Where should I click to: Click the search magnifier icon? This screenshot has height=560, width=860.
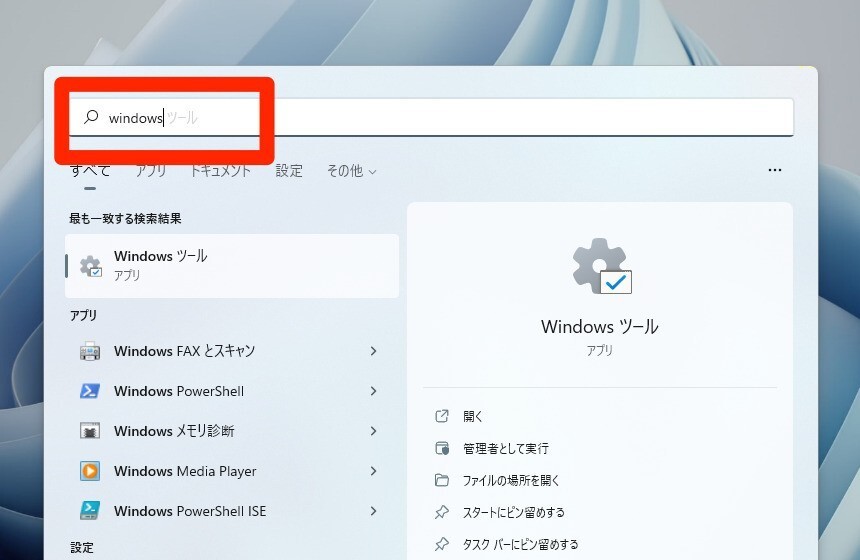pos(91,116)
